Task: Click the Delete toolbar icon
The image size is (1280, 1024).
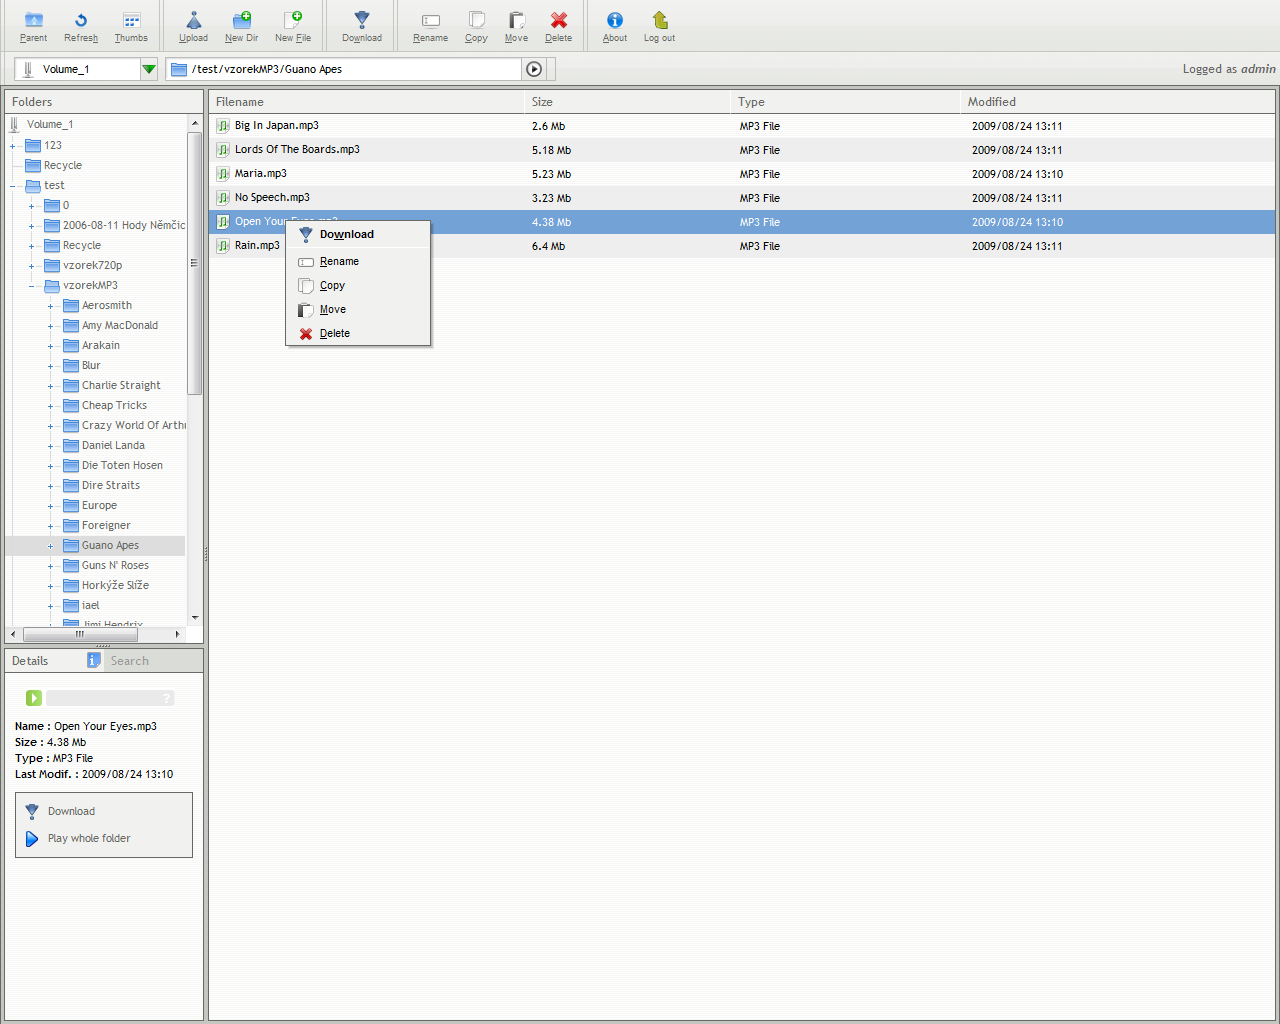Action: (x=559, y=20)
